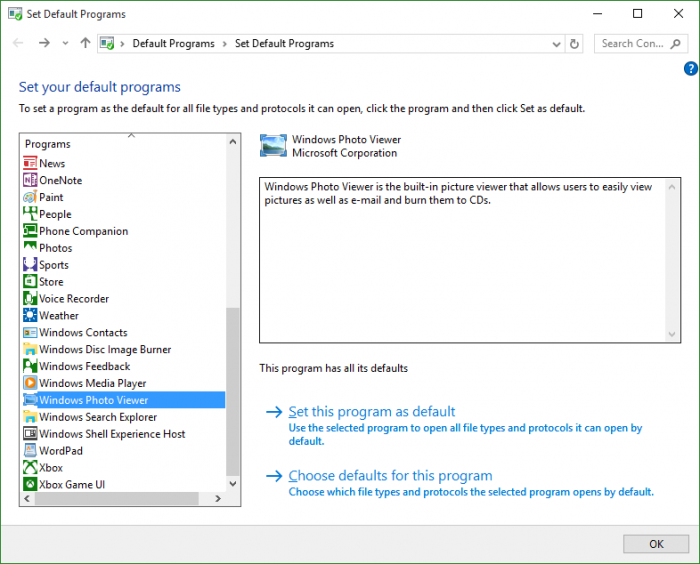Click the back navigation arrow
This screenshot has width=700, height=564.
[18, 43]
